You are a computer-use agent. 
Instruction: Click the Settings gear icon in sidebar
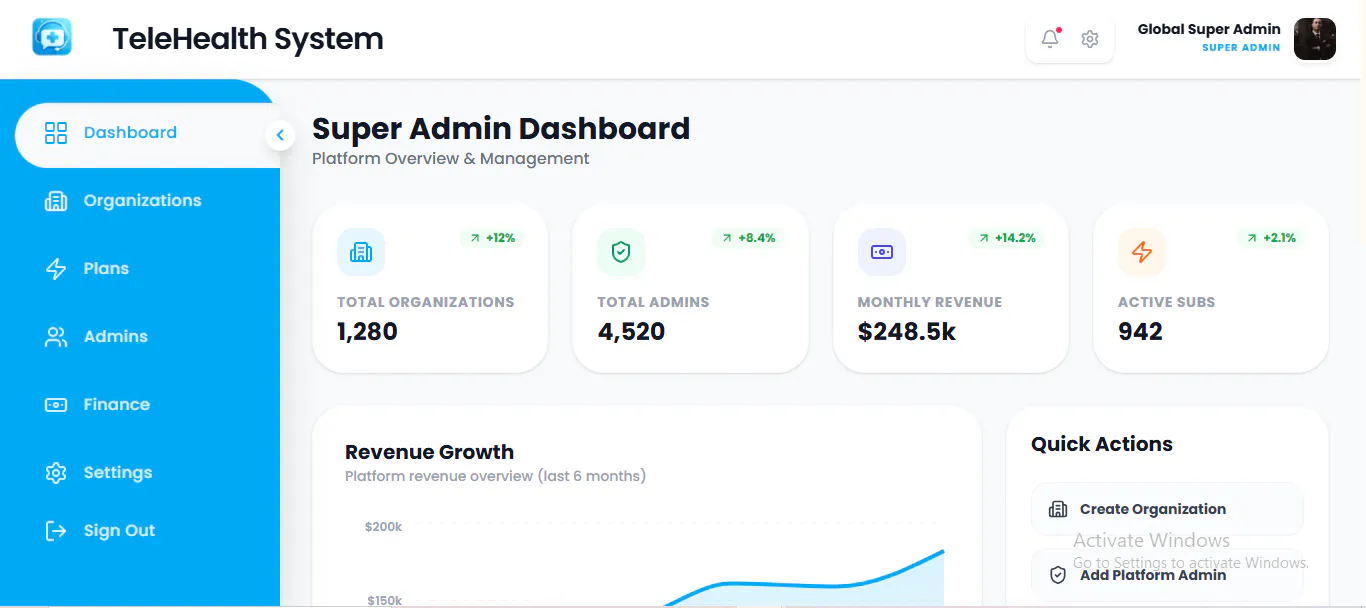click(56, 473)
